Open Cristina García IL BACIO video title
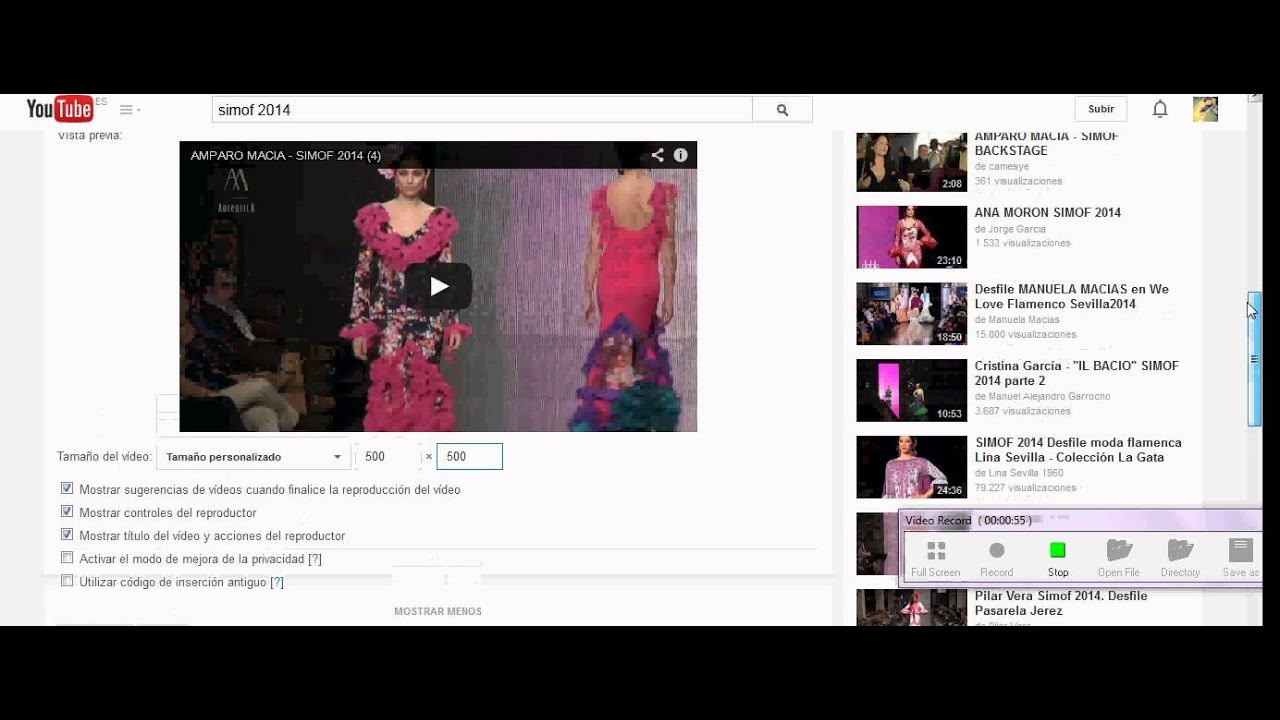 pyautogui.click(x=1077, y=373)
